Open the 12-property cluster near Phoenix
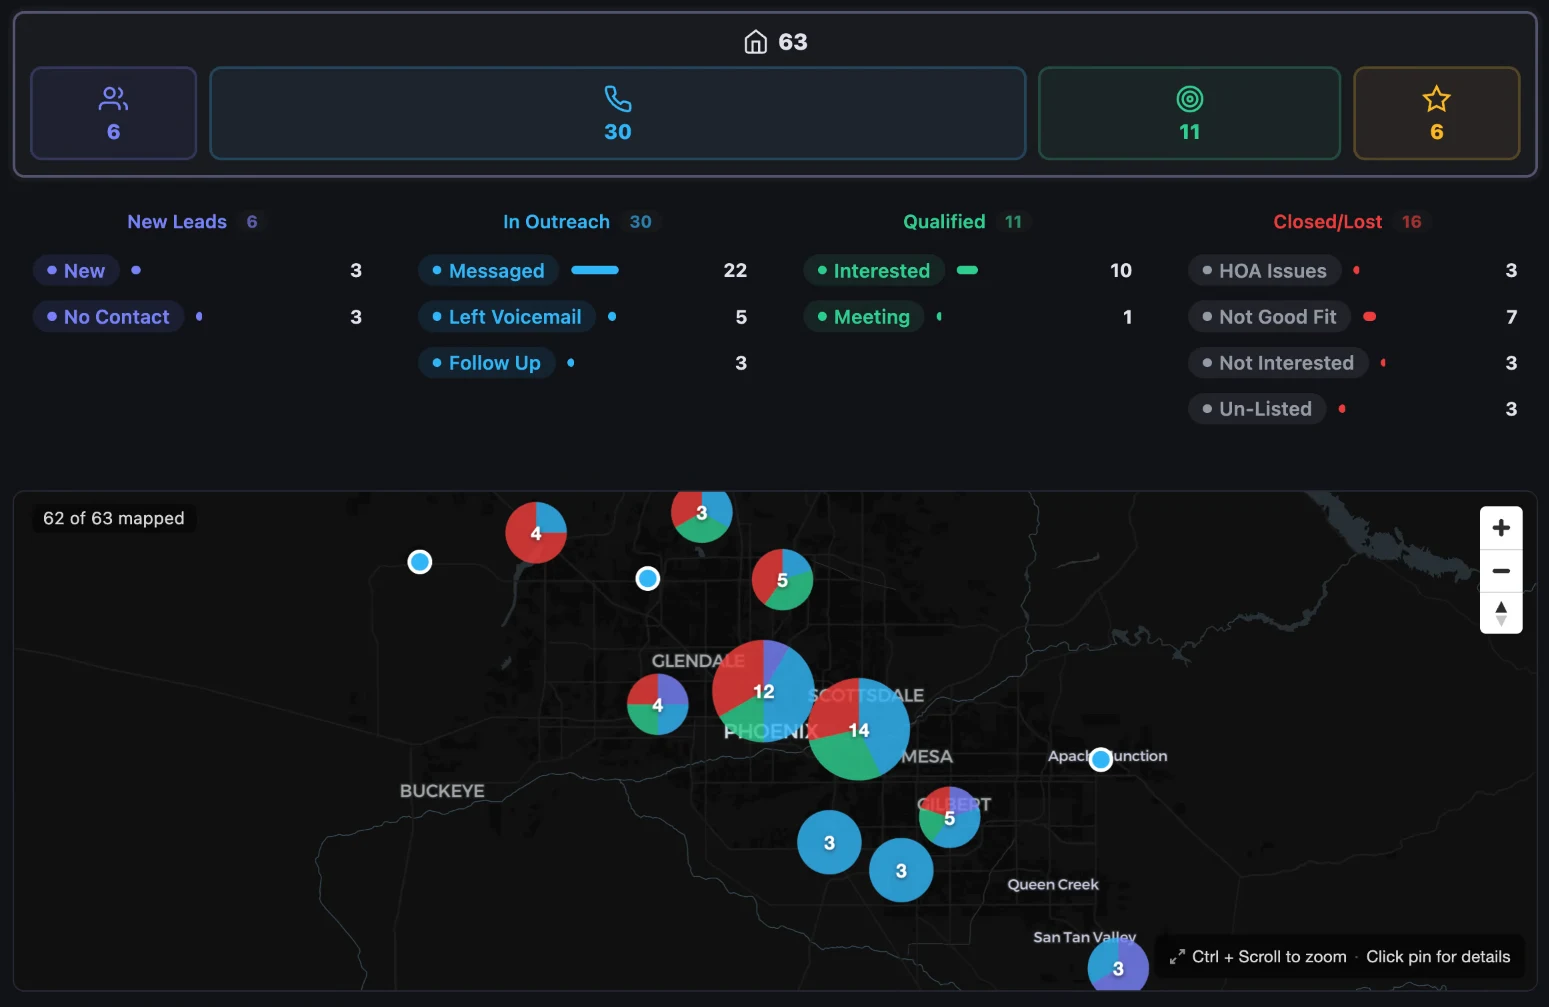Image resolution: width=1549 pixels, height=1007 pixels. (x=763, y=691)
